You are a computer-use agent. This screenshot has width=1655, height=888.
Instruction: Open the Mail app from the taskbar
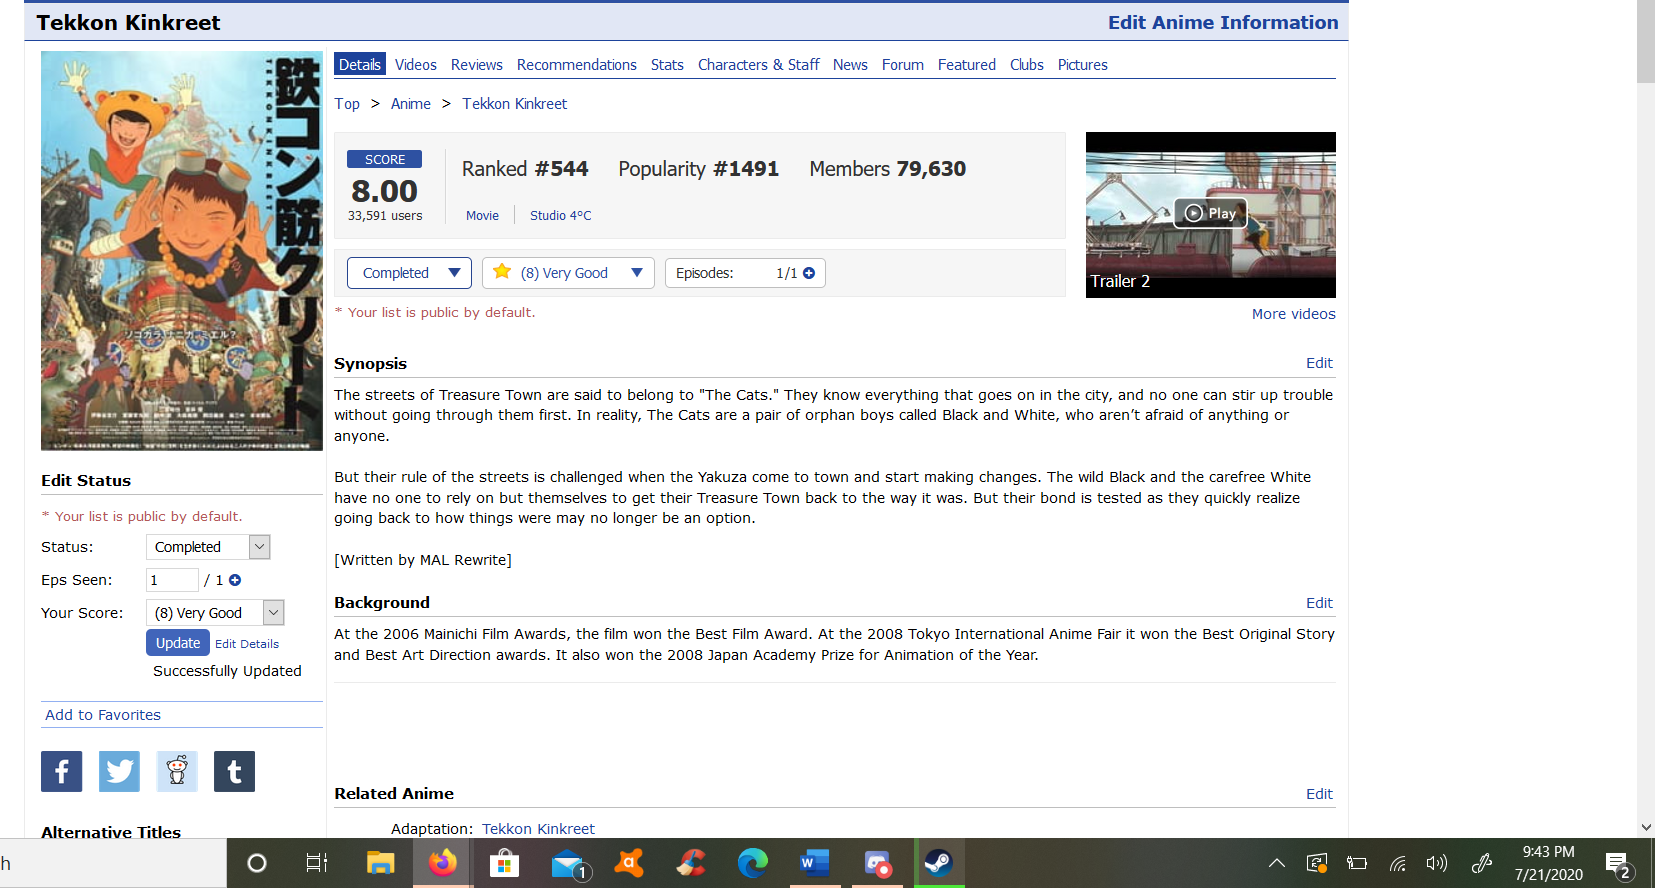click(x=567, y=863)
